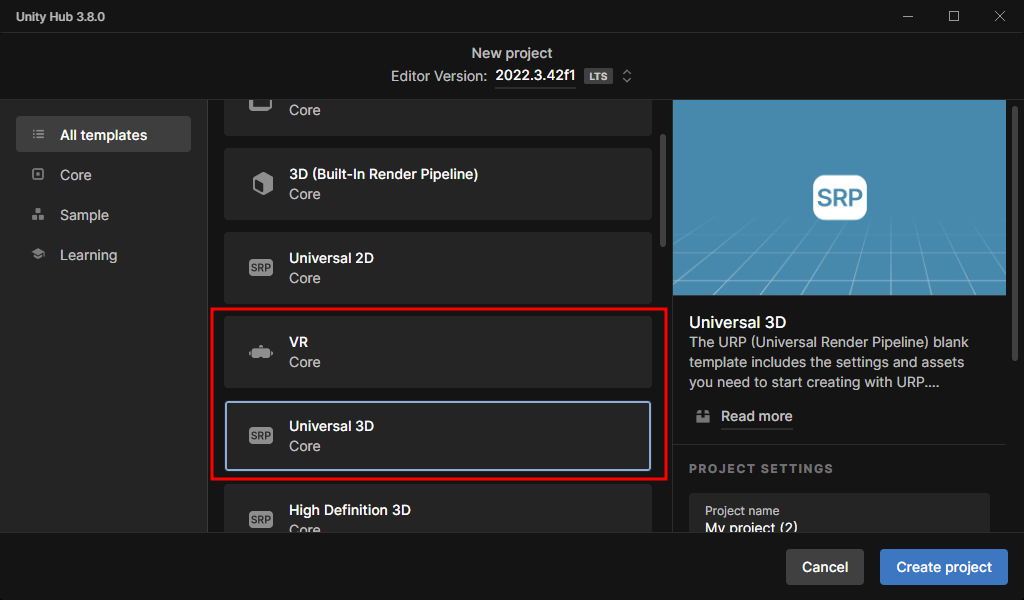Click the Create project button

[x=944, y=567]
